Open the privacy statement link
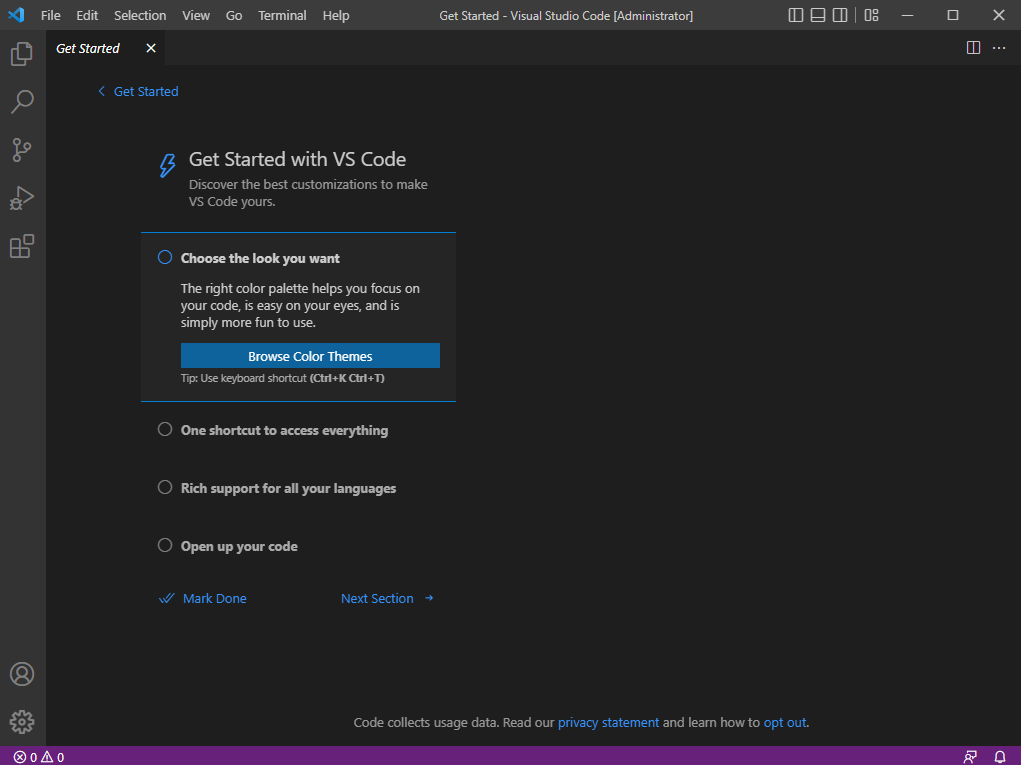Screen dimensions: 1021x765 point(608,722)
